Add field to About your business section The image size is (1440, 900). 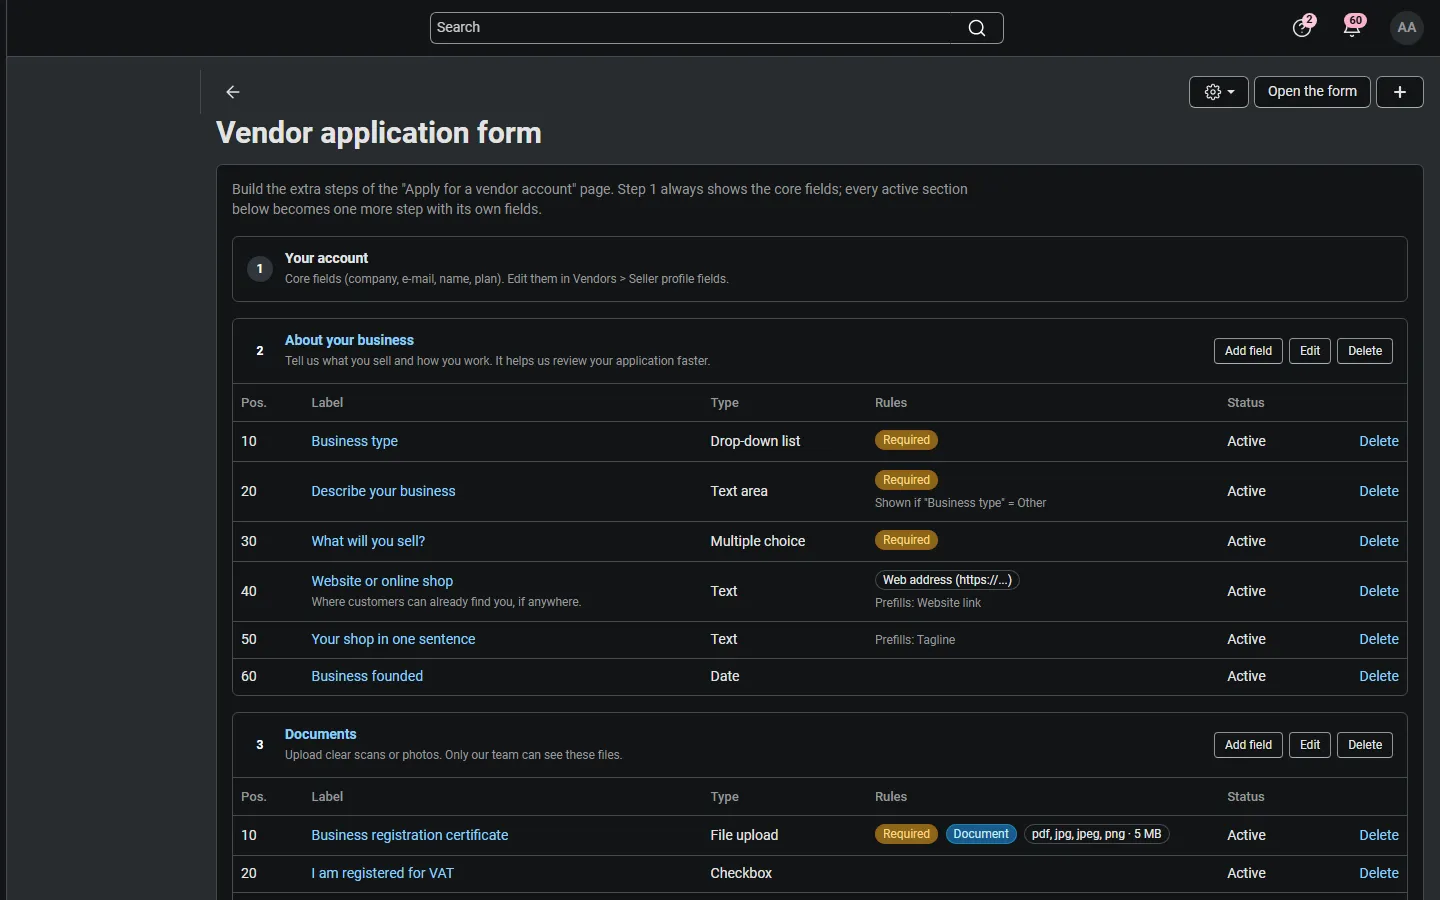[1248, 351]
